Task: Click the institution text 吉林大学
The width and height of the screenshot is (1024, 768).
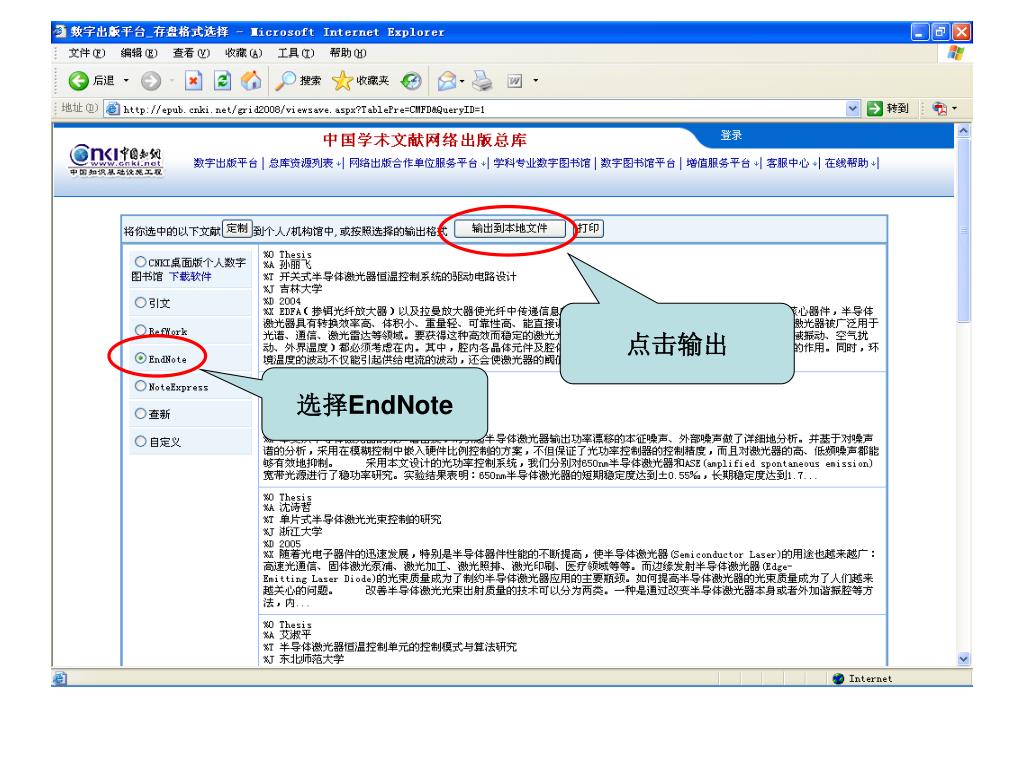Action: (x=300, y=288)
